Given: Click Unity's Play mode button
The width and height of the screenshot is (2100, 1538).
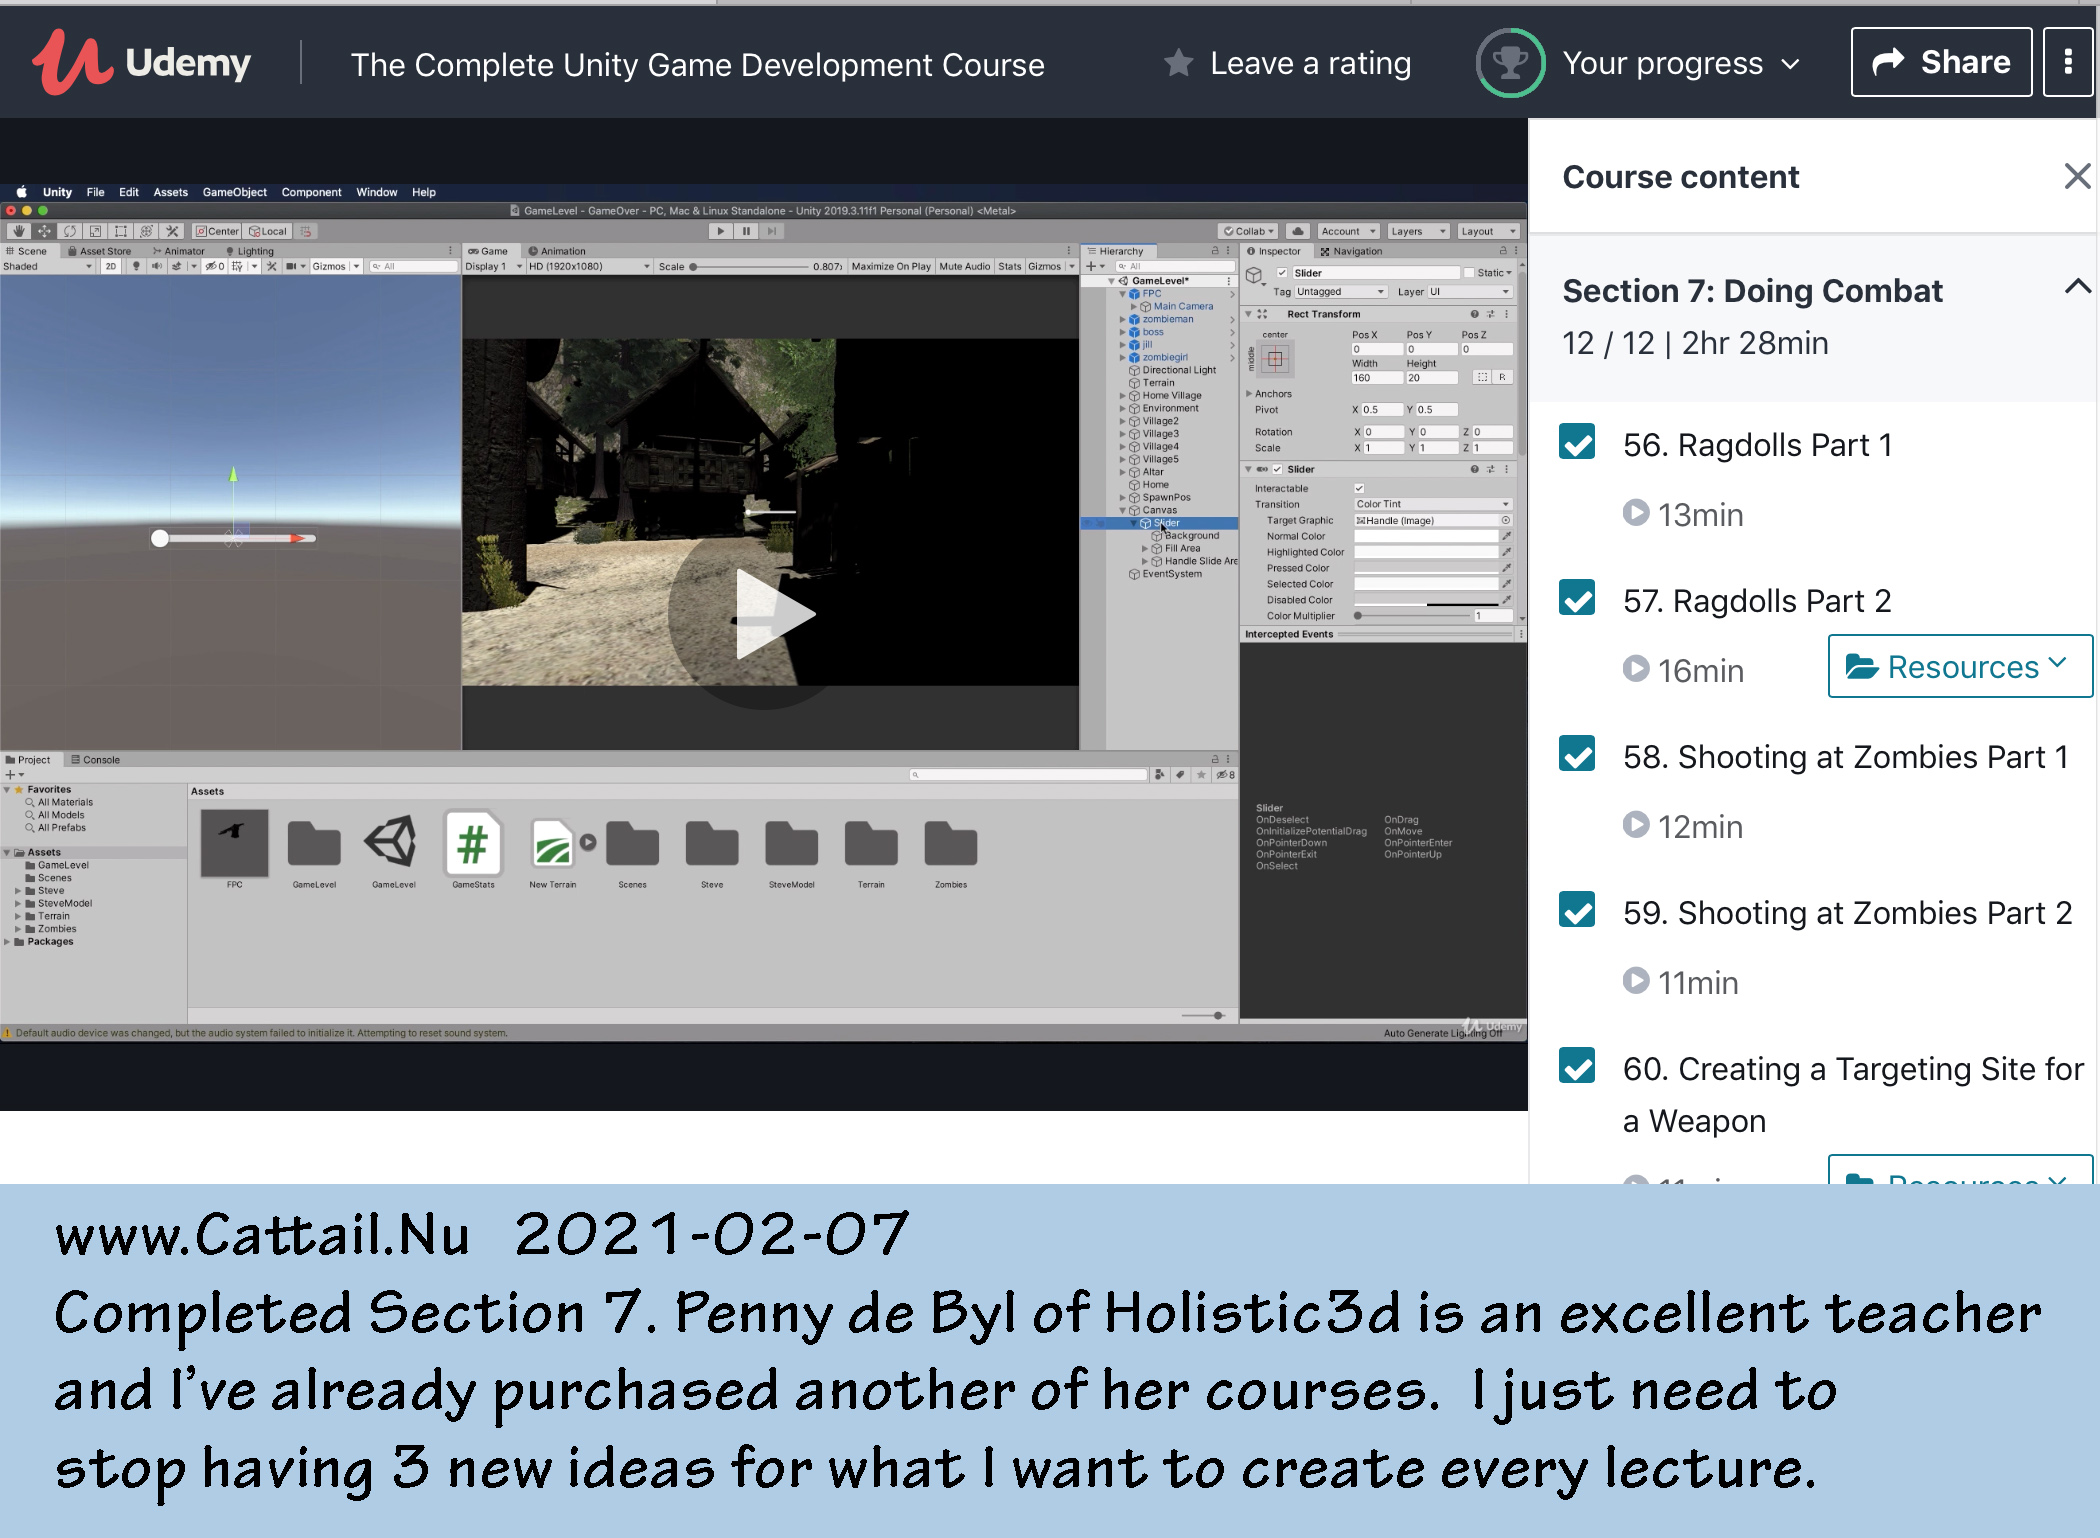Looking at the screenshot, I should tap(720, 231).
